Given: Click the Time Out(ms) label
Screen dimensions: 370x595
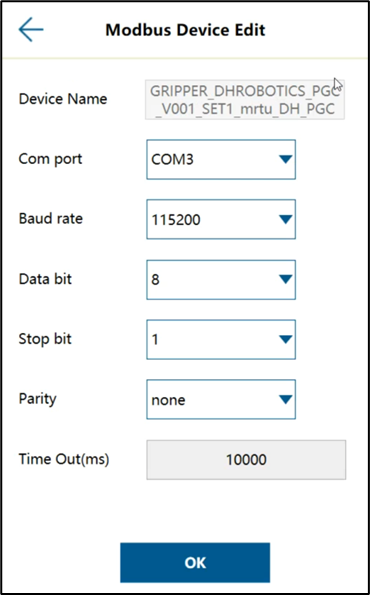Looking at the screenshot, I should pos(64,459).
